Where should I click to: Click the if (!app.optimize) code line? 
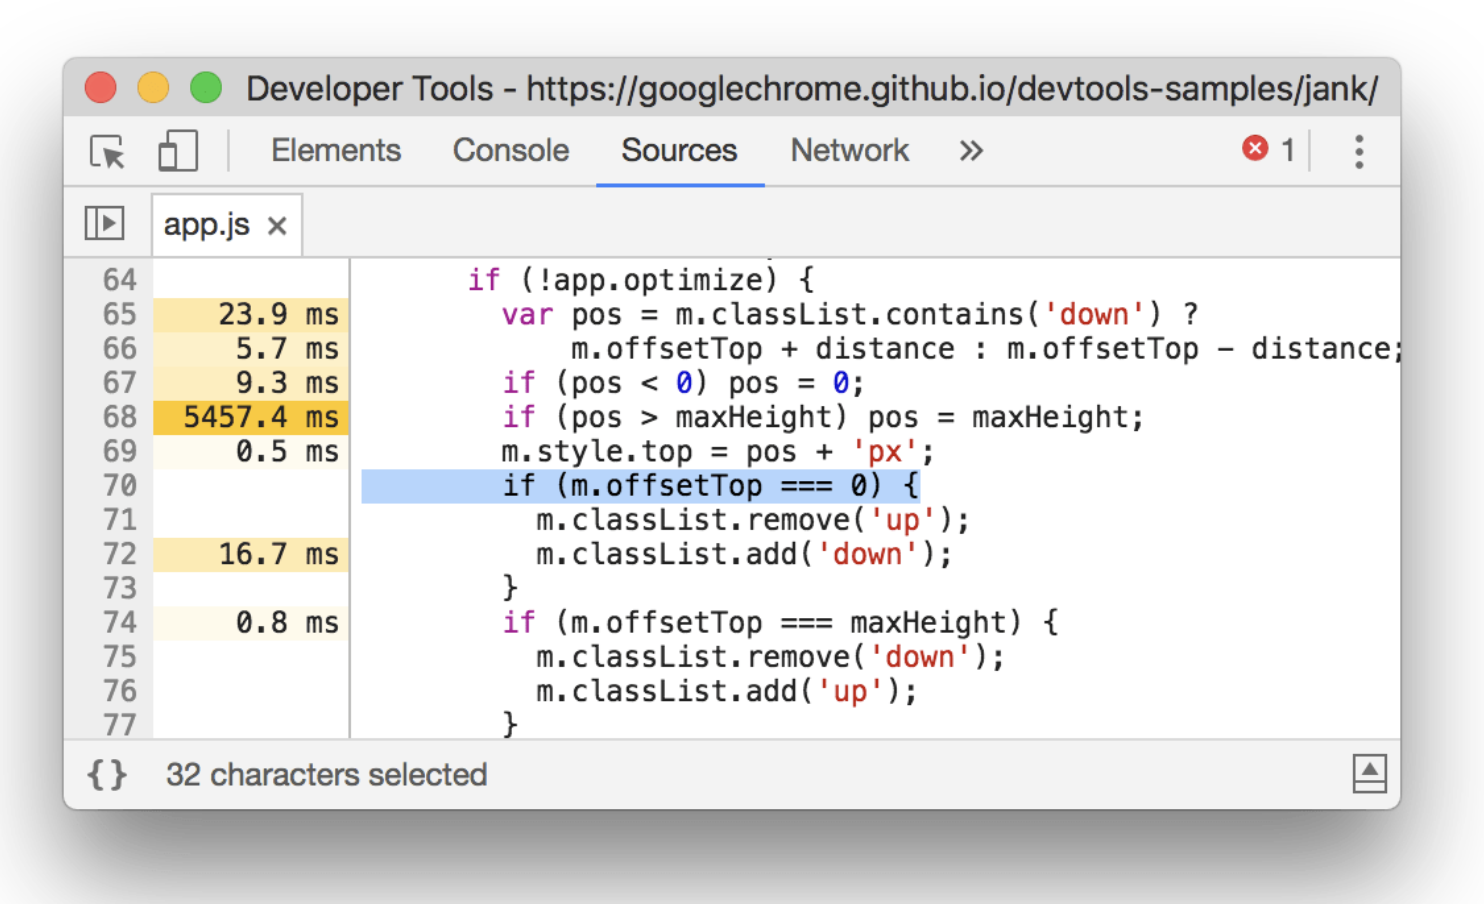pos(641,280)
